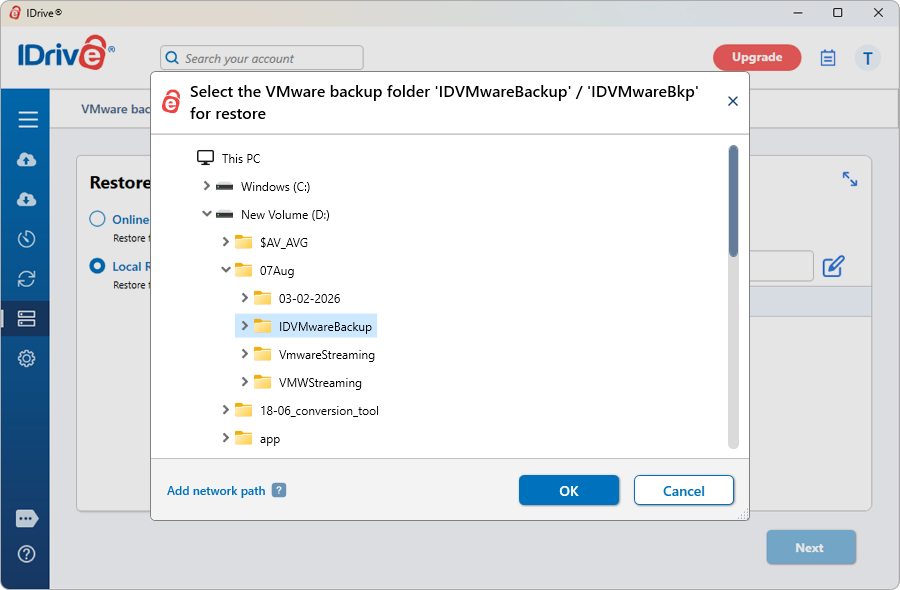The height and width of the screenshot is (590, 900).
Task: Click the IDrive logo
Action: coord(66,54)
